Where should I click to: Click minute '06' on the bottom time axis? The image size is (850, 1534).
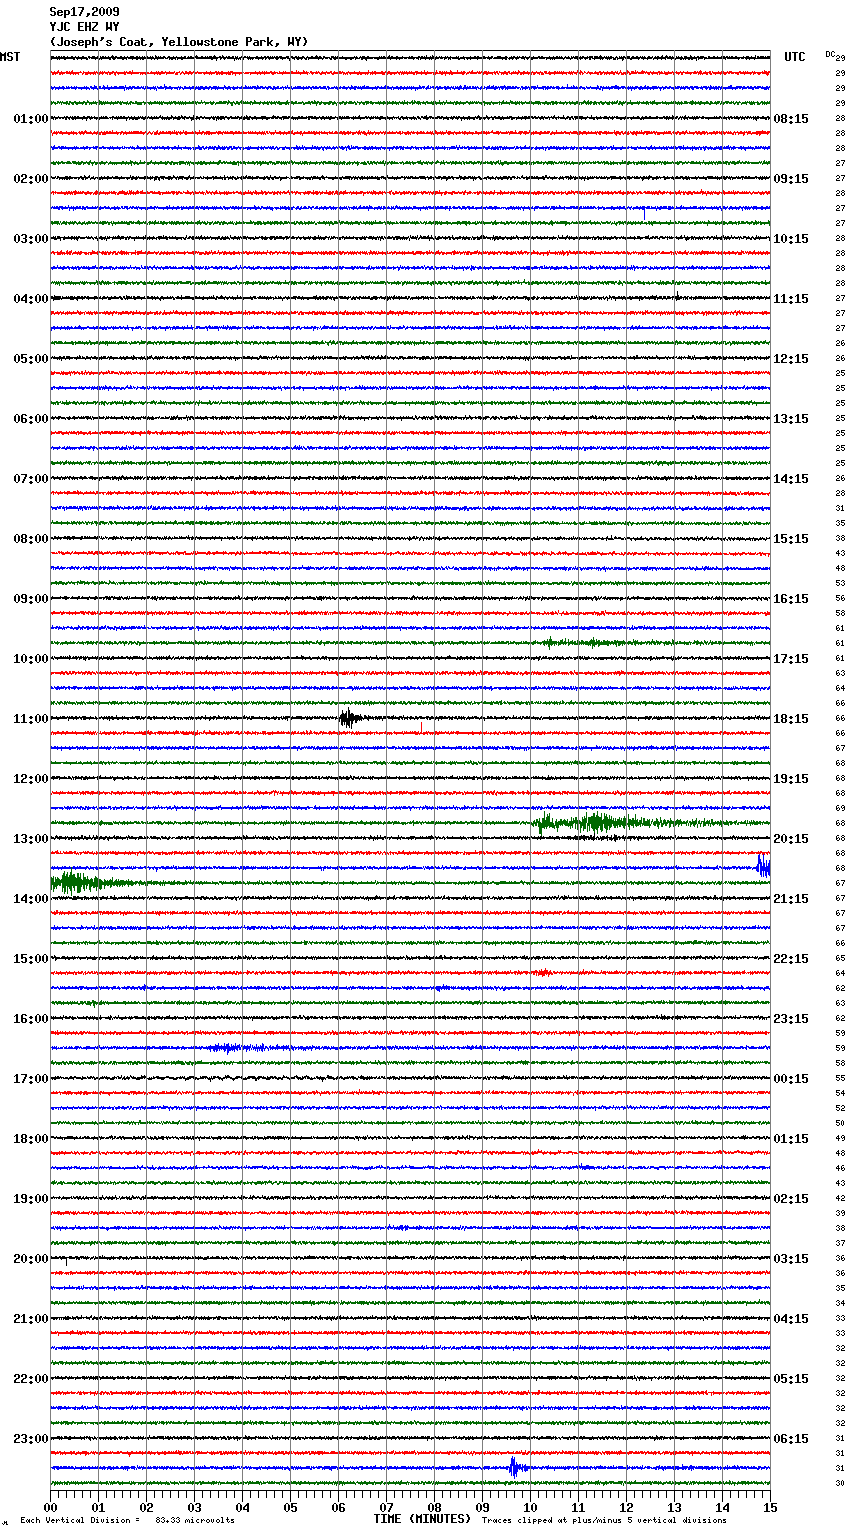point(338,1507)
